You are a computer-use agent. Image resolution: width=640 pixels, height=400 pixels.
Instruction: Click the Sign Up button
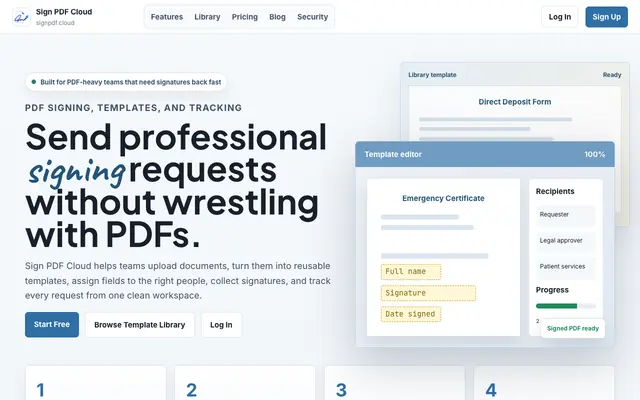(607, 17)
